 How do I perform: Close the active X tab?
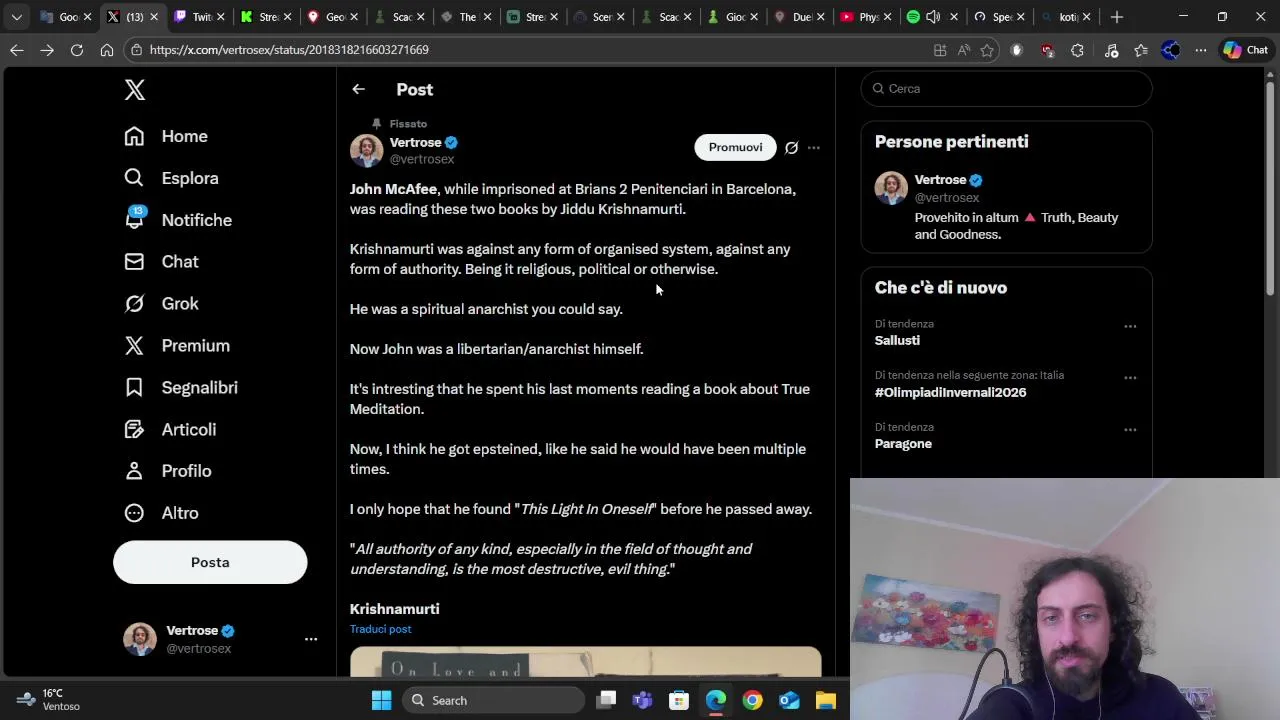point(154,17)
